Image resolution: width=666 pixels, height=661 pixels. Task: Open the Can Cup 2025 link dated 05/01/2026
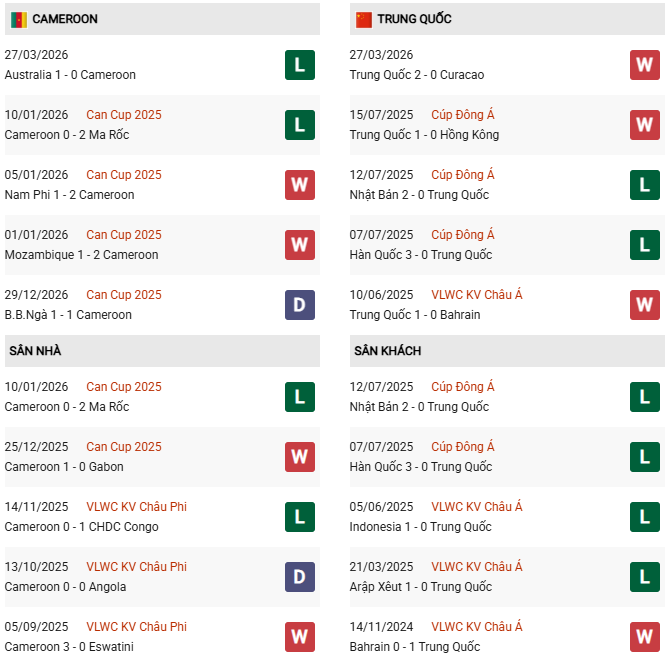[x=124, y=175]
